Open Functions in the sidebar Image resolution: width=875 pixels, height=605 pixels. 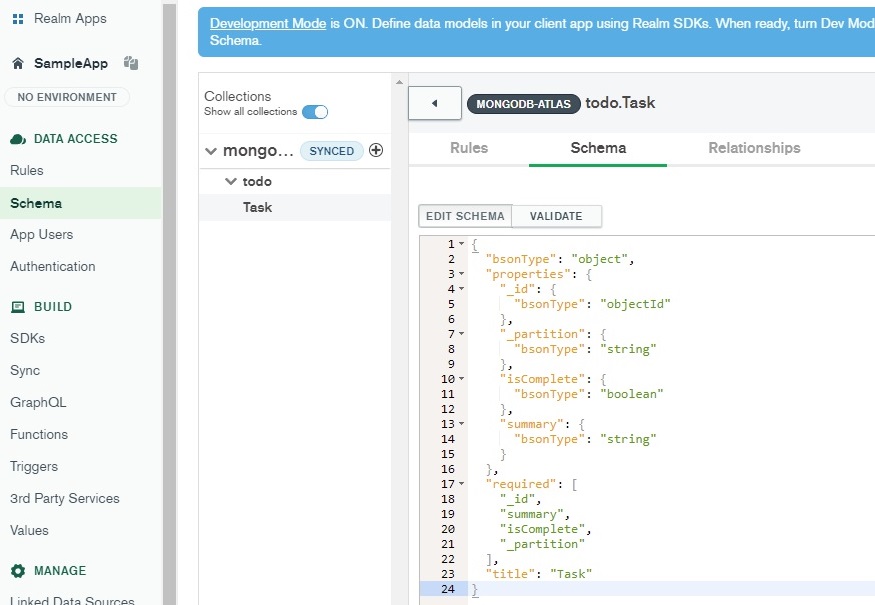tap(39, 434)
